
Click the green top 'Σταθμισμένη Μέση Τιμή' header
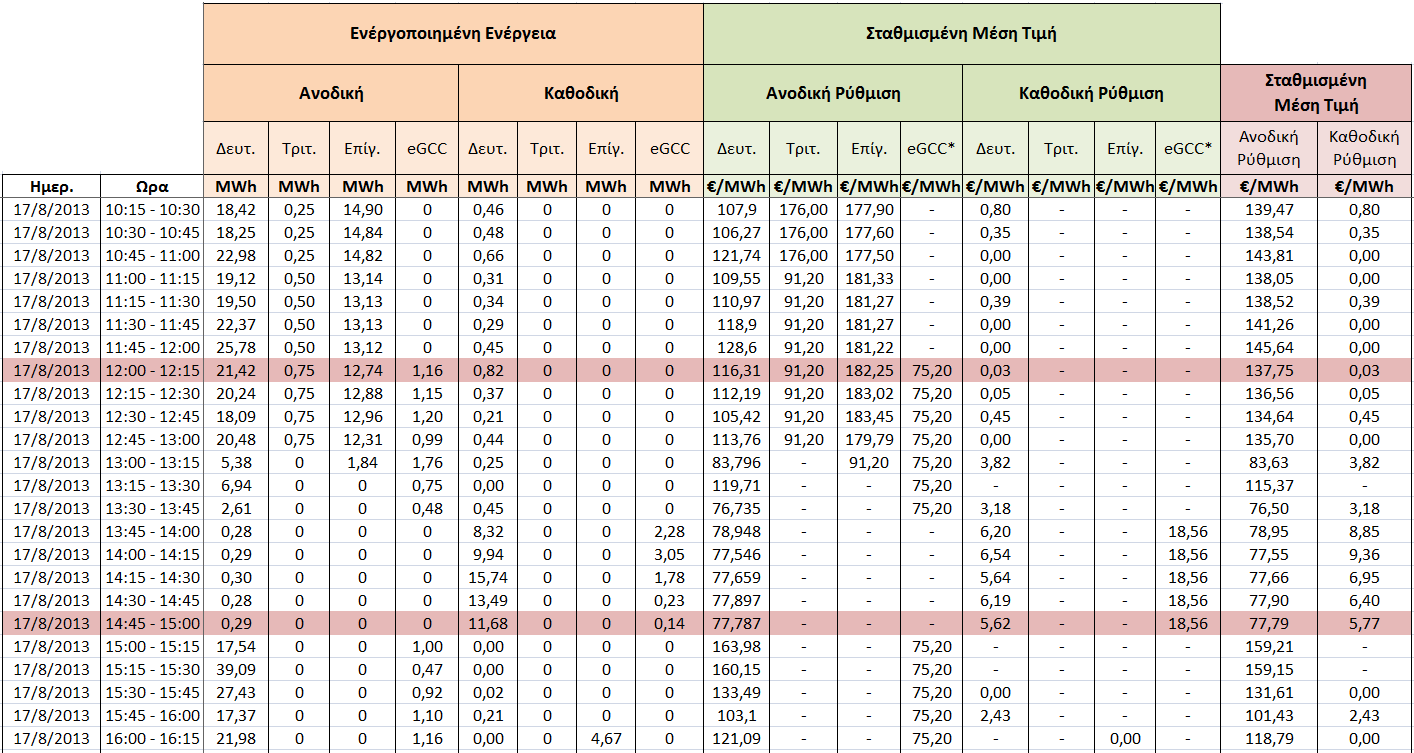click(x=961, y=34)
